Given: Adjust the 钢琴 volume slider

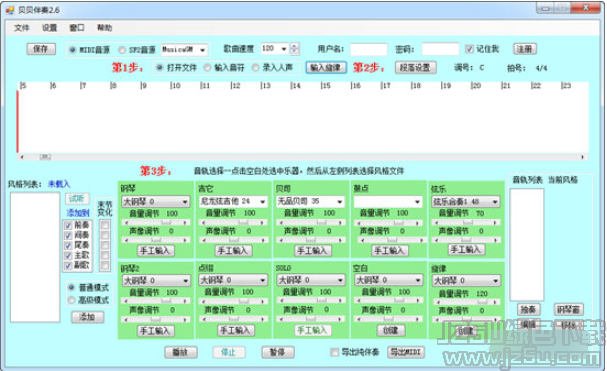Looking at the screenshot, I should click(155, 223).
